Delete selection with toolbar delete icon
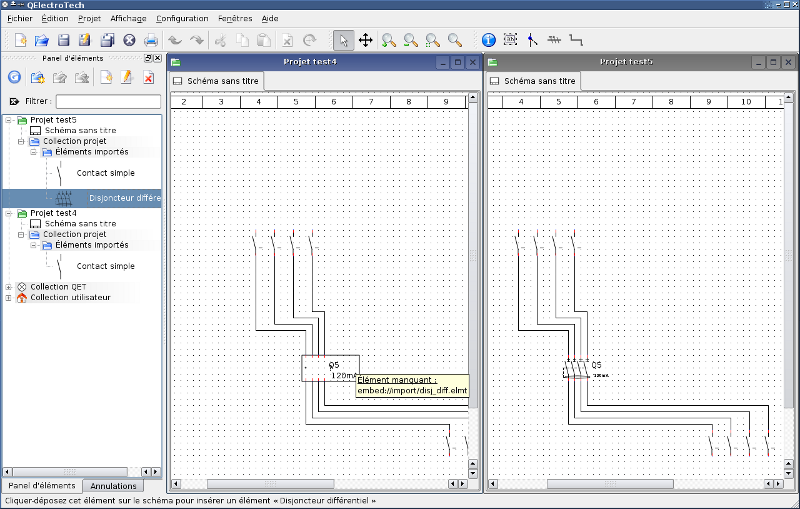Image resolution: width=800 pixels, height=509 pixels. [x=287, y=40]
